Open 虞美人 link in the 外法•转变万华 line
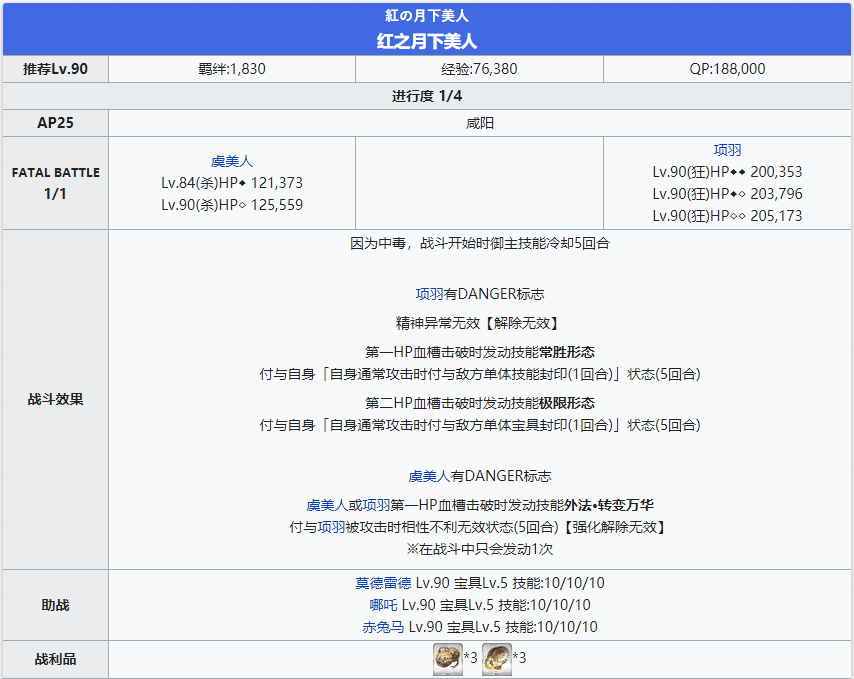The width and height of the screenshot is (854, 679). (x=327, y=505)
